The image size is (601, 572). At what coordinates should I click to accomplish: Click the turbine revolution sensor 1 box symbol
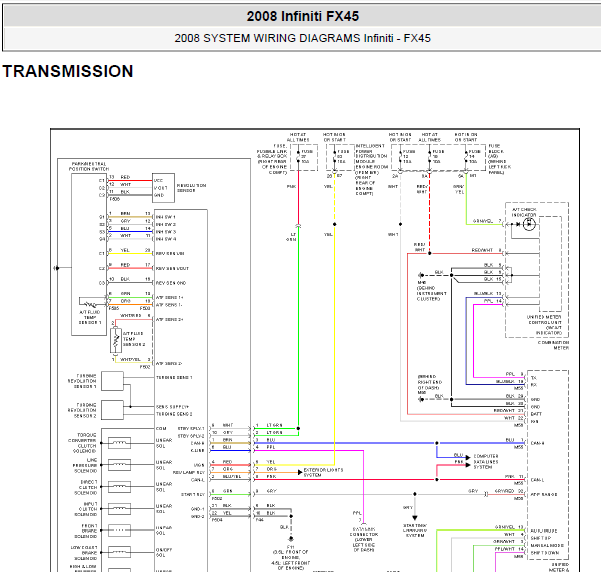[x=112, y=381]
